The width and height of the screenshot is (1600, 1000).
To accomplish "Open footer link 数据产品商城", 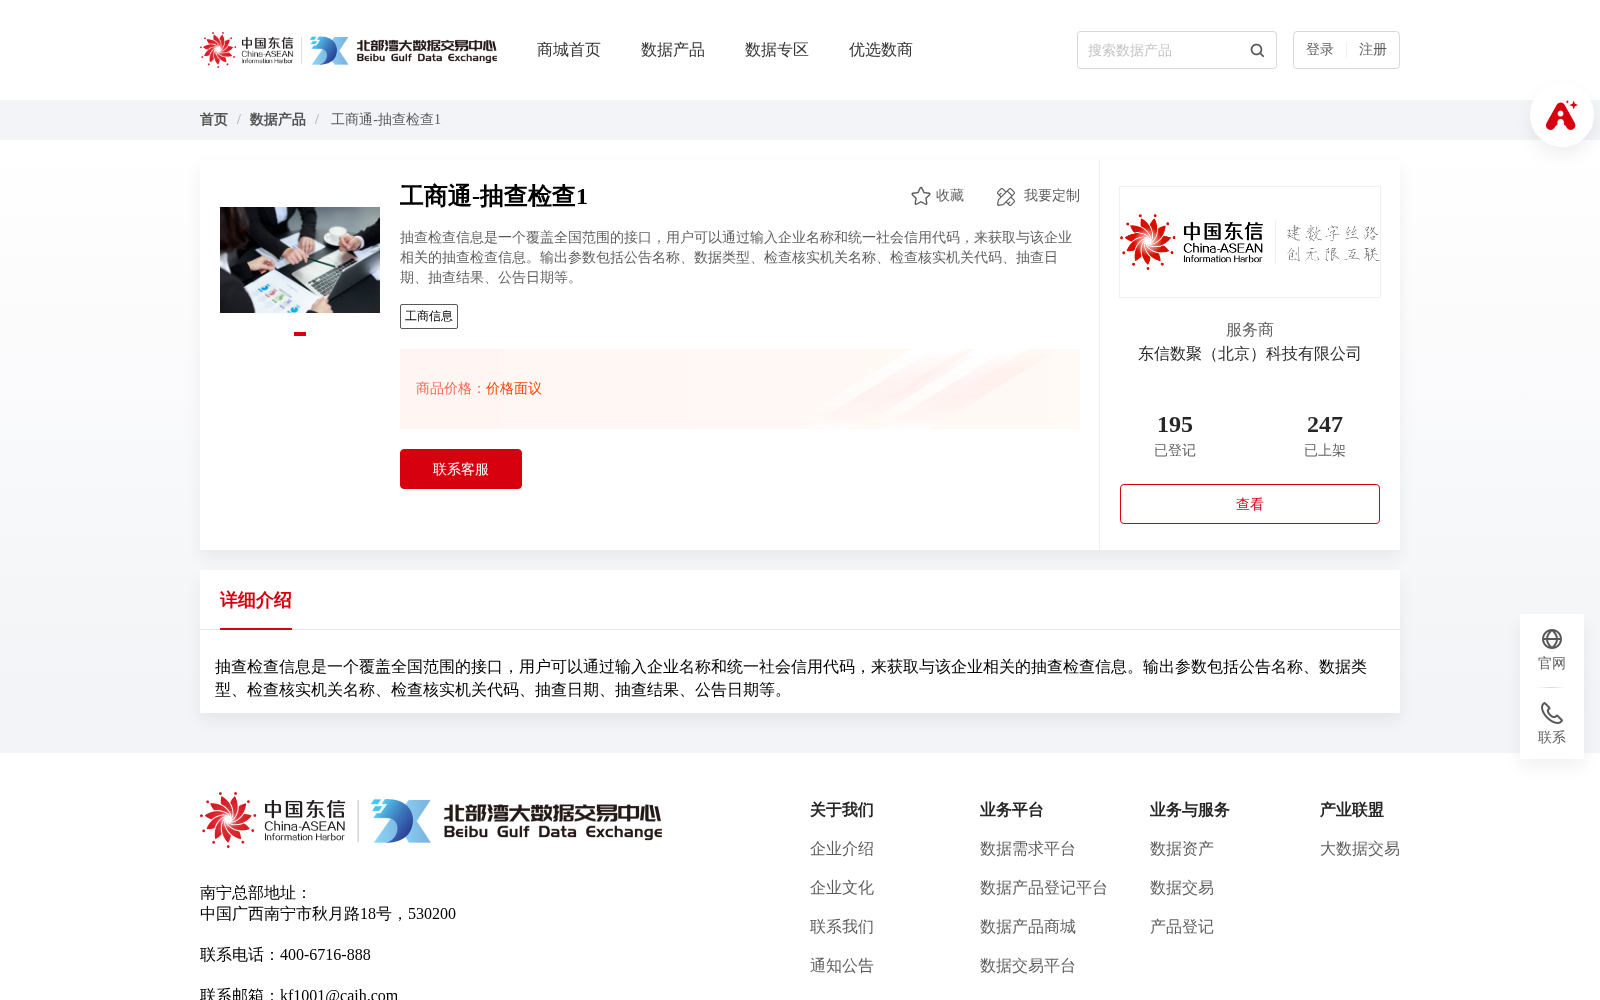I will pyautogui.click(x=1028, y=927).
